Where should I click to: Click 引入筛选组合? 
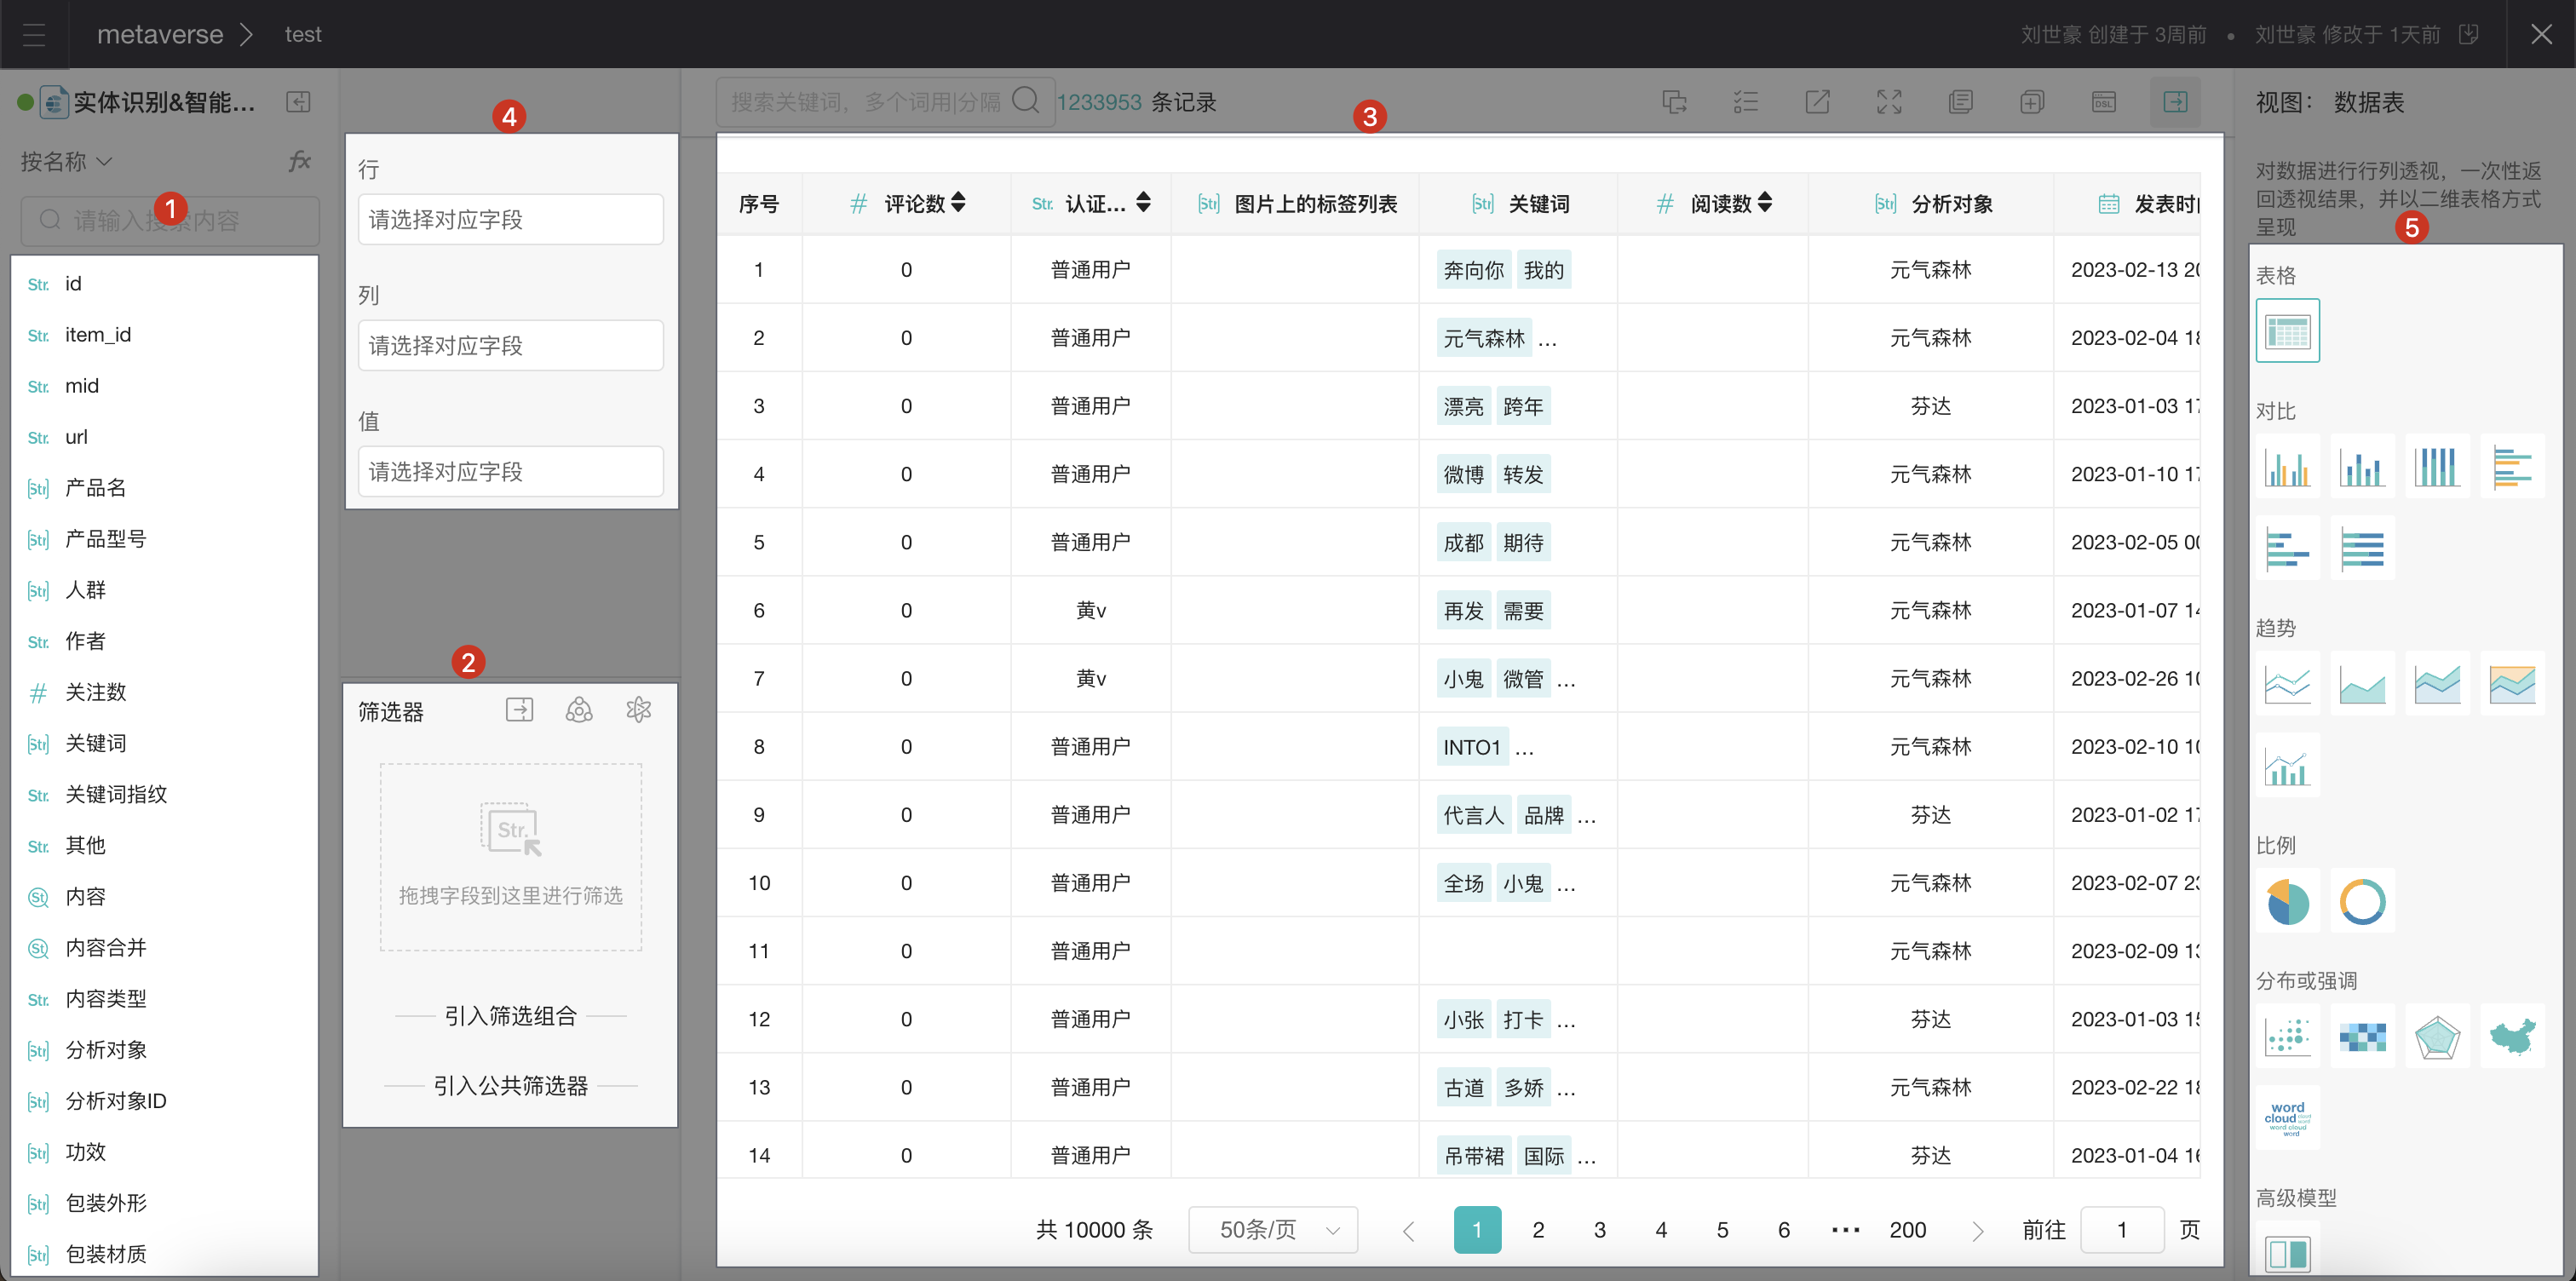[x=510, y=1016]
